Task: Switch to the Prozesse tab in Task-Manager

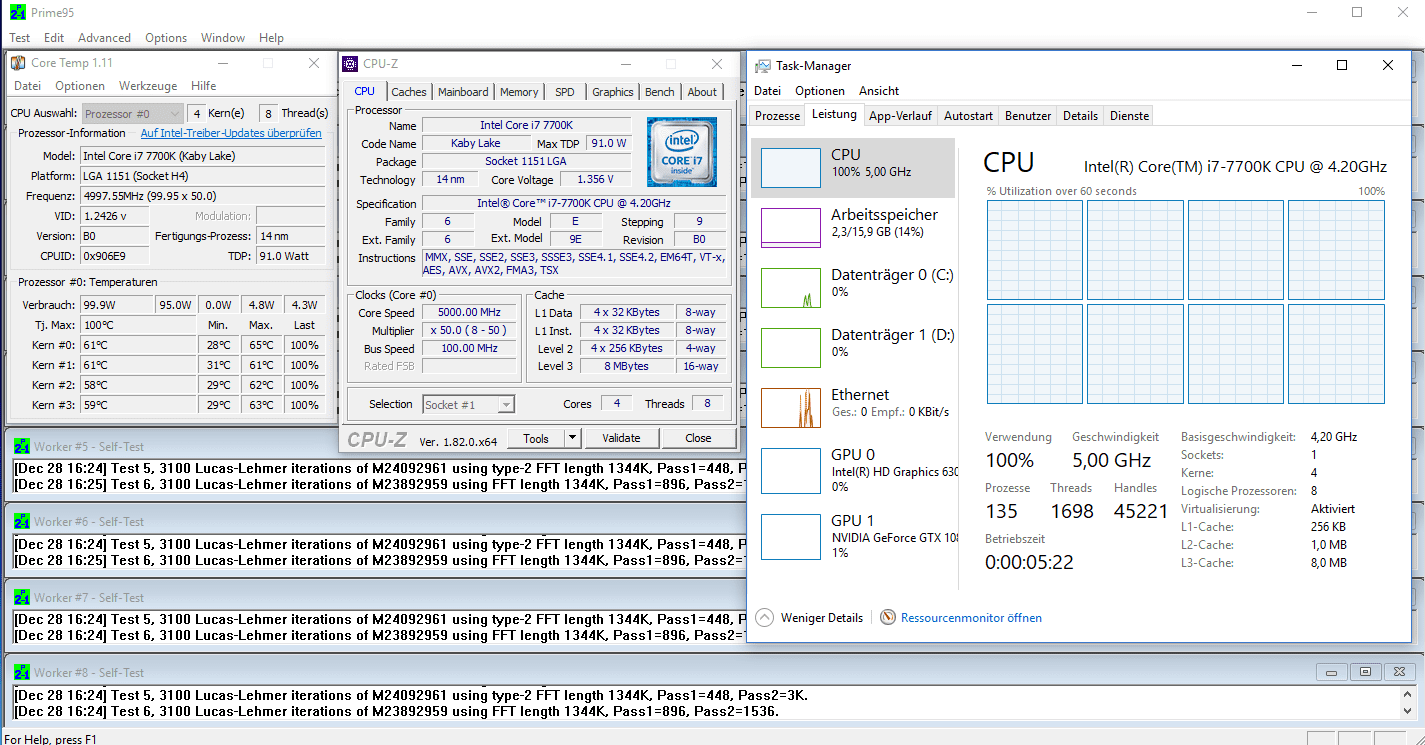Action: point(777,115)
